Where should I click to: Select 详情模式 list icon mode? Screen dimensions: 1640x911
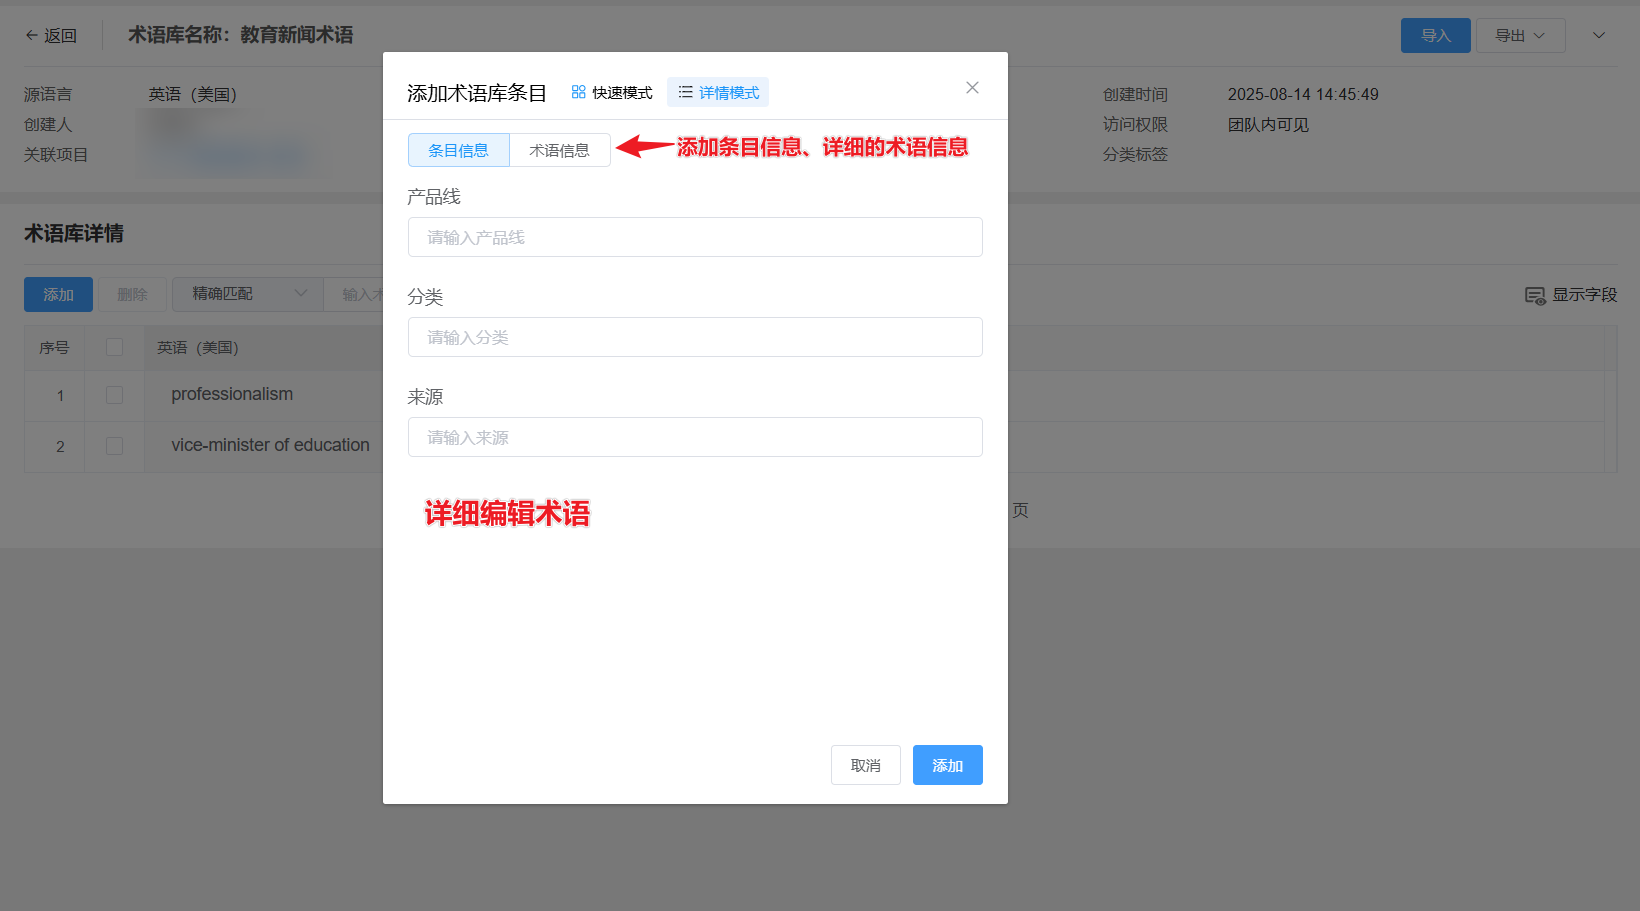pyautogui.click(x=718, y=93)
